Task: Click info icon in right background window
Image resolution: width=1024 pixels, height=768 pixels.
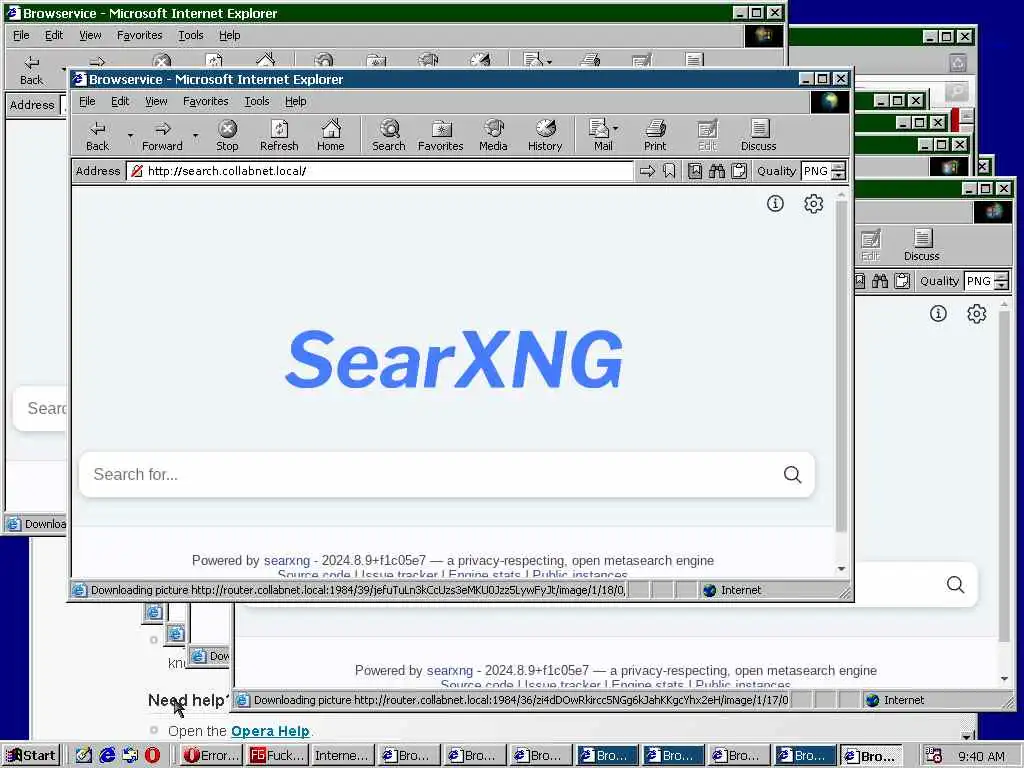Action: (x=938, y=313)
